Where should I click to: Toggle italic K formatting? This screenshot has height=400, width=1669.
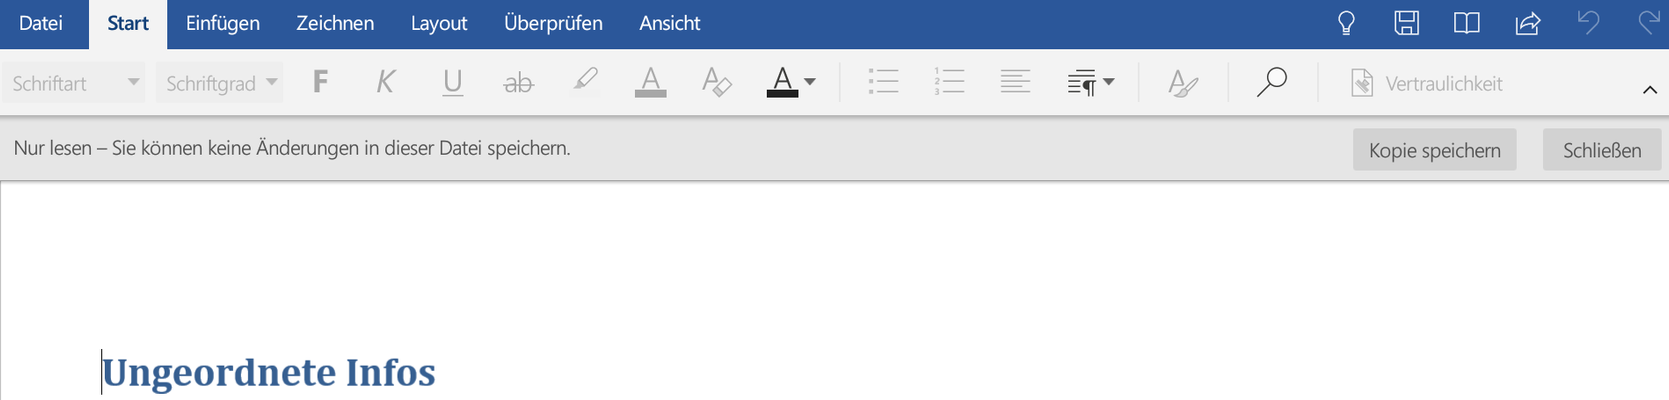click(x=386, y=82)
